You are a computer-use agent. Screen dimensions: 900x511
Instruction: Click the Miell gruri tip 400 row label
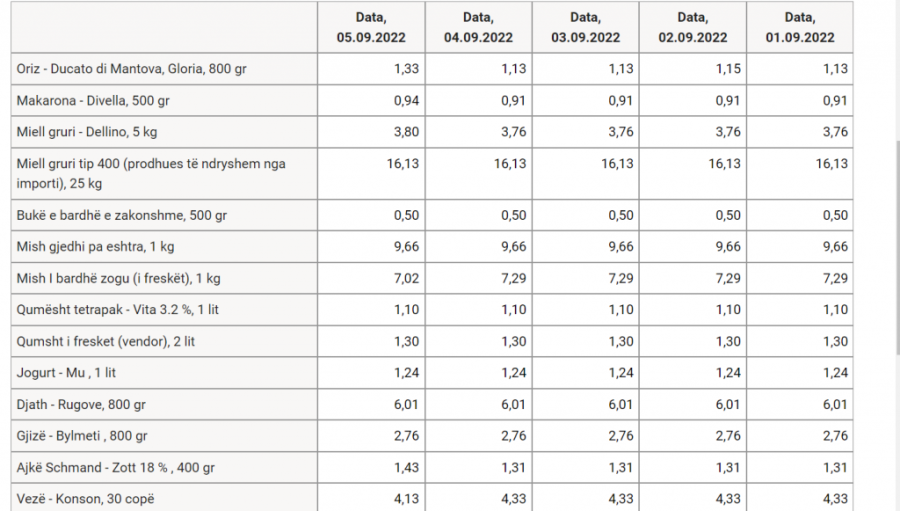(x=151, y=173)
